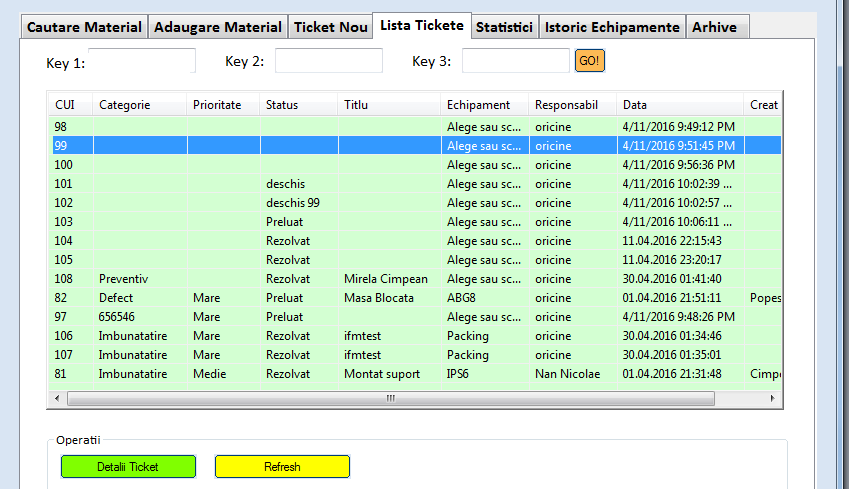Image resolution: width=849 pixels, height=489 pixels.
Task: Click the Status column header
Action: 299,105
